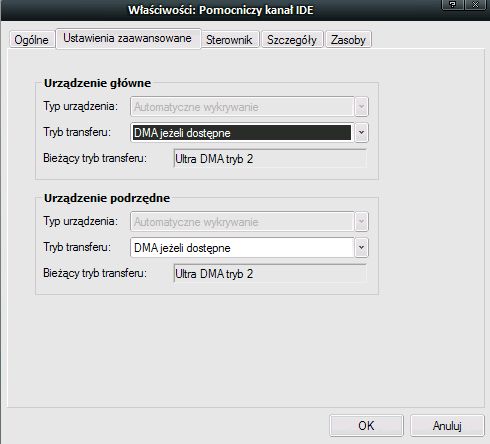The height and width of the screenshot is (444, 490).
Task: Switch to the Ogólne tab
Action: click(x=31, y=40)
